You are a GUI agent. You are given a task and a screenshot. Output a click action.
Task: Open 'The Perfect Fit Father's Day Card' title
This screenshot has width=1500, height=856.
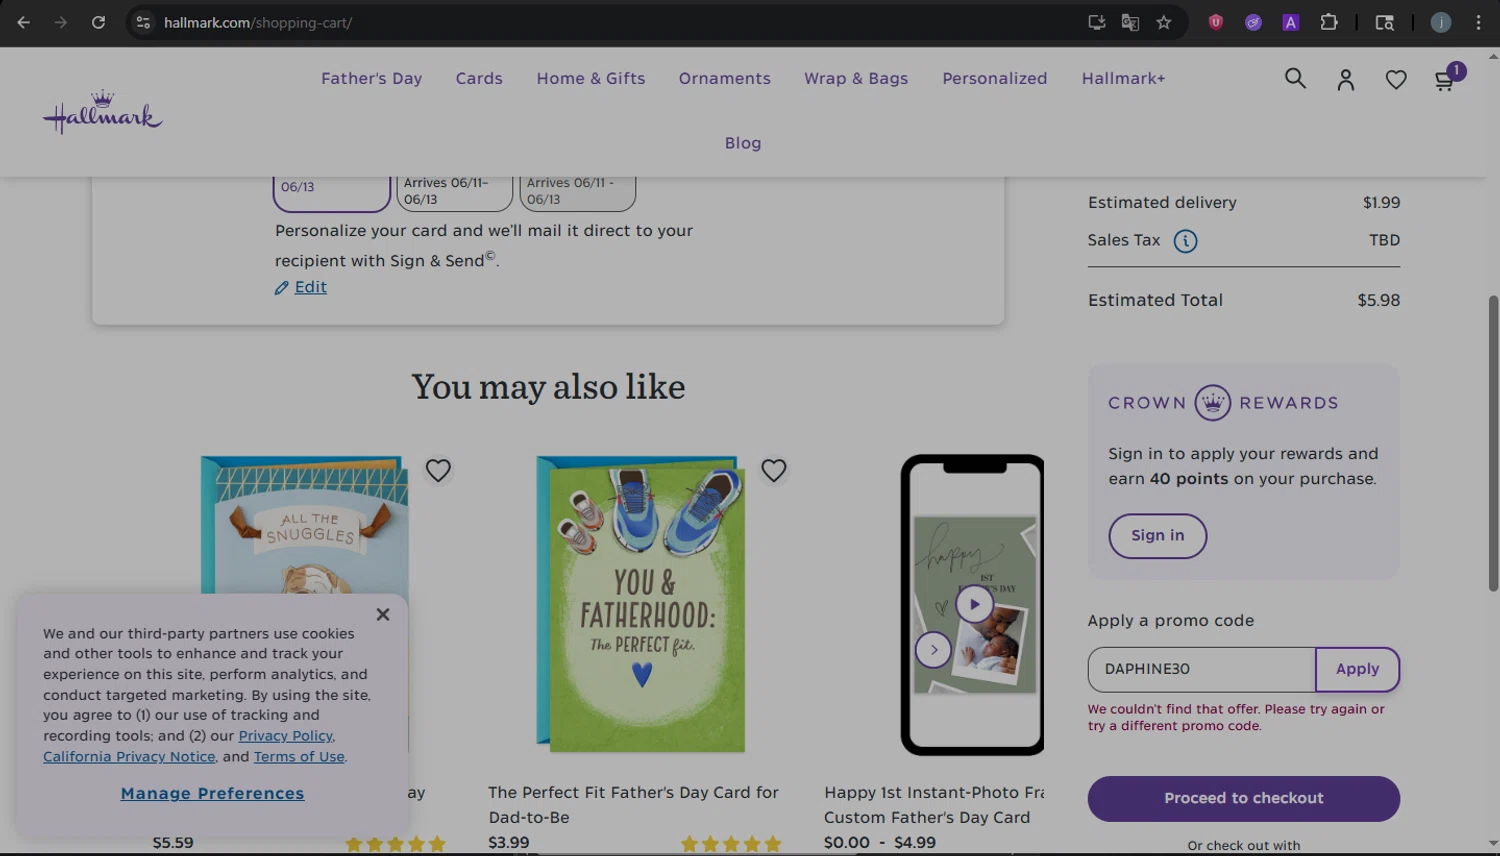[633, 805]
